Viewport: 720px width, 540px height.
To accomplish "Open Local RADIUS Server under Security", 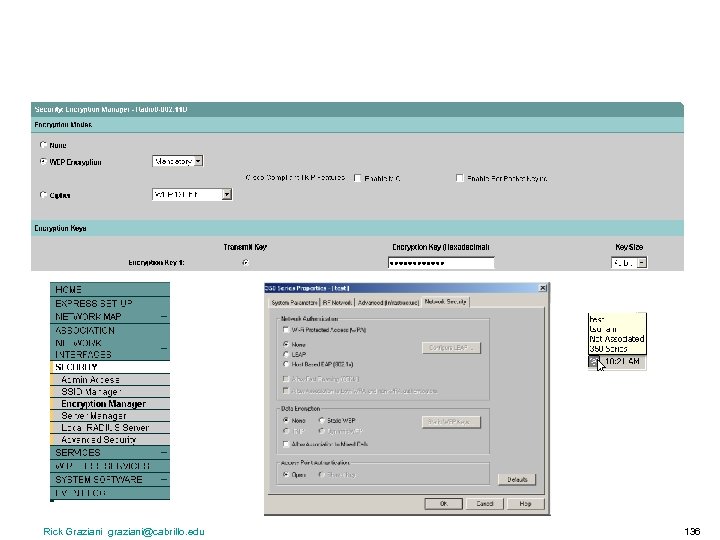I will [x=110, y=428].
